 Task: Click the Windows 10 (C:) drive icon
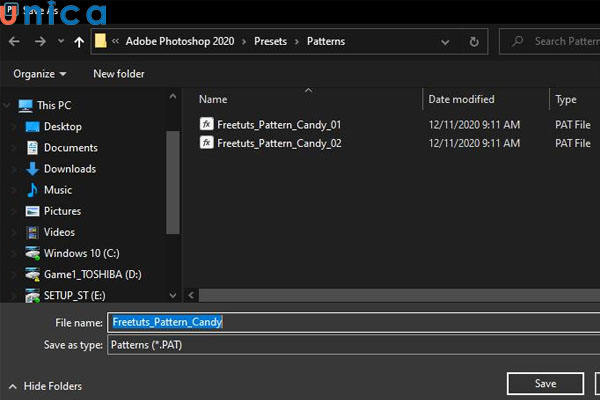33,253
